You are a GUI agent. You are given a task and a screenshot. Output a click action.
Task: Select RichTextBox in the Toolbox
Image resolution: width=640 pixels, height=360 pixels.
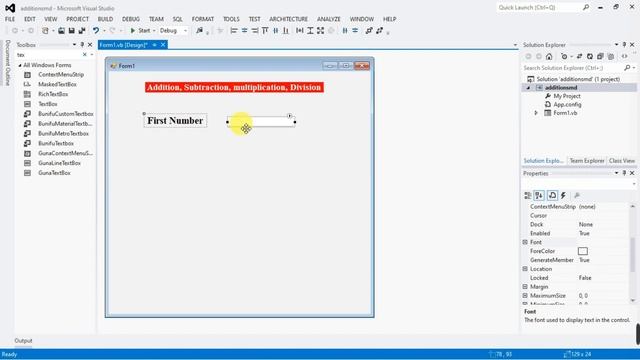point(53,94)
